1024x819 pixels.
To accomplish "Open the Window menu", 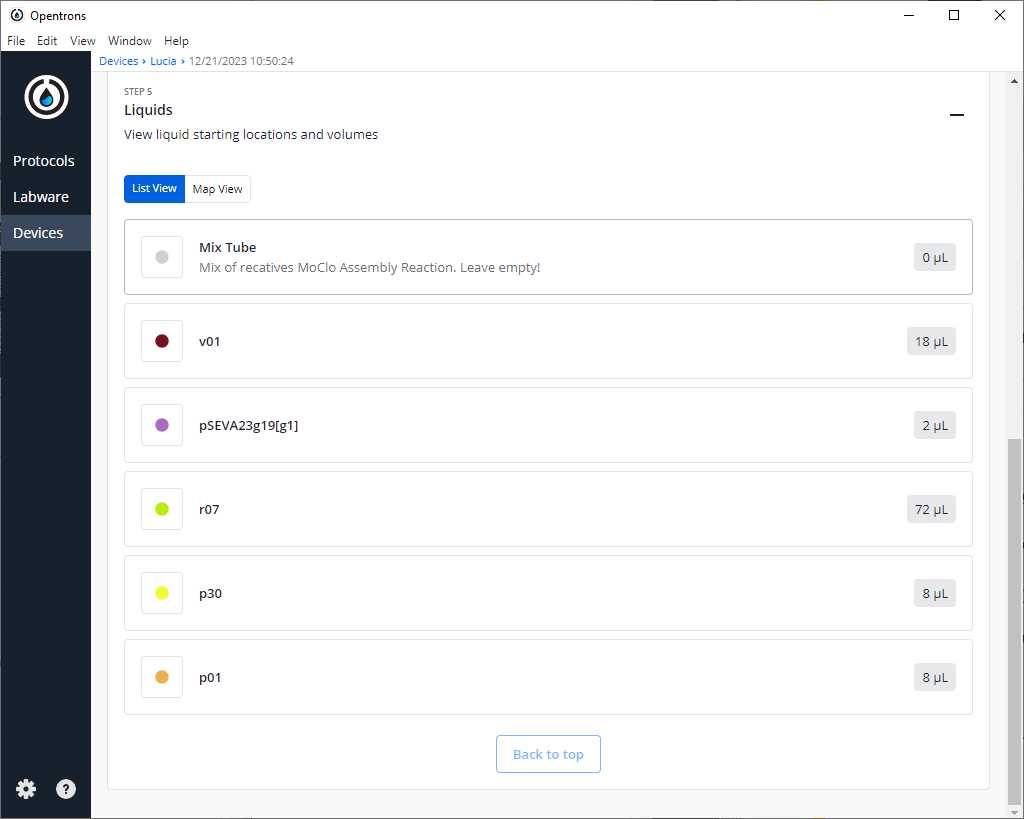I will [130, 41].
